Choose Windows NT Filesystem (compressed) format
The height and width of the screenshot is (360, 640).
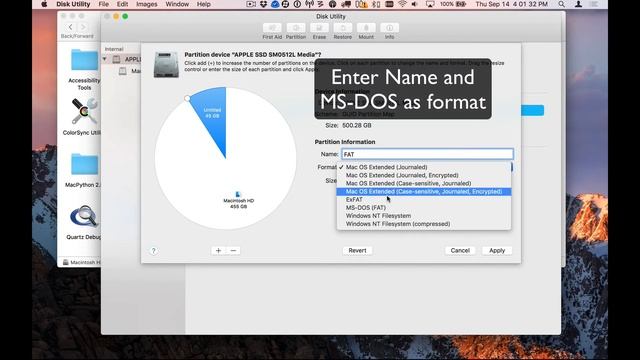tap(424, 224)
